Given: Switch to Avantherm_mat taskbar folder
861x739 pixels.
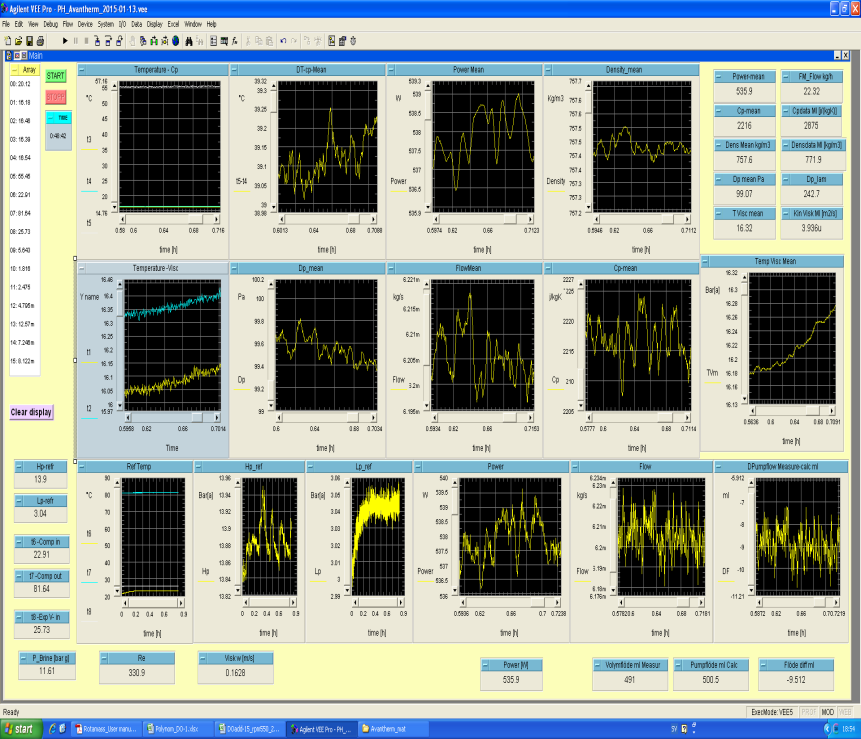Looking at the screenshot, I should coord(391,729).
